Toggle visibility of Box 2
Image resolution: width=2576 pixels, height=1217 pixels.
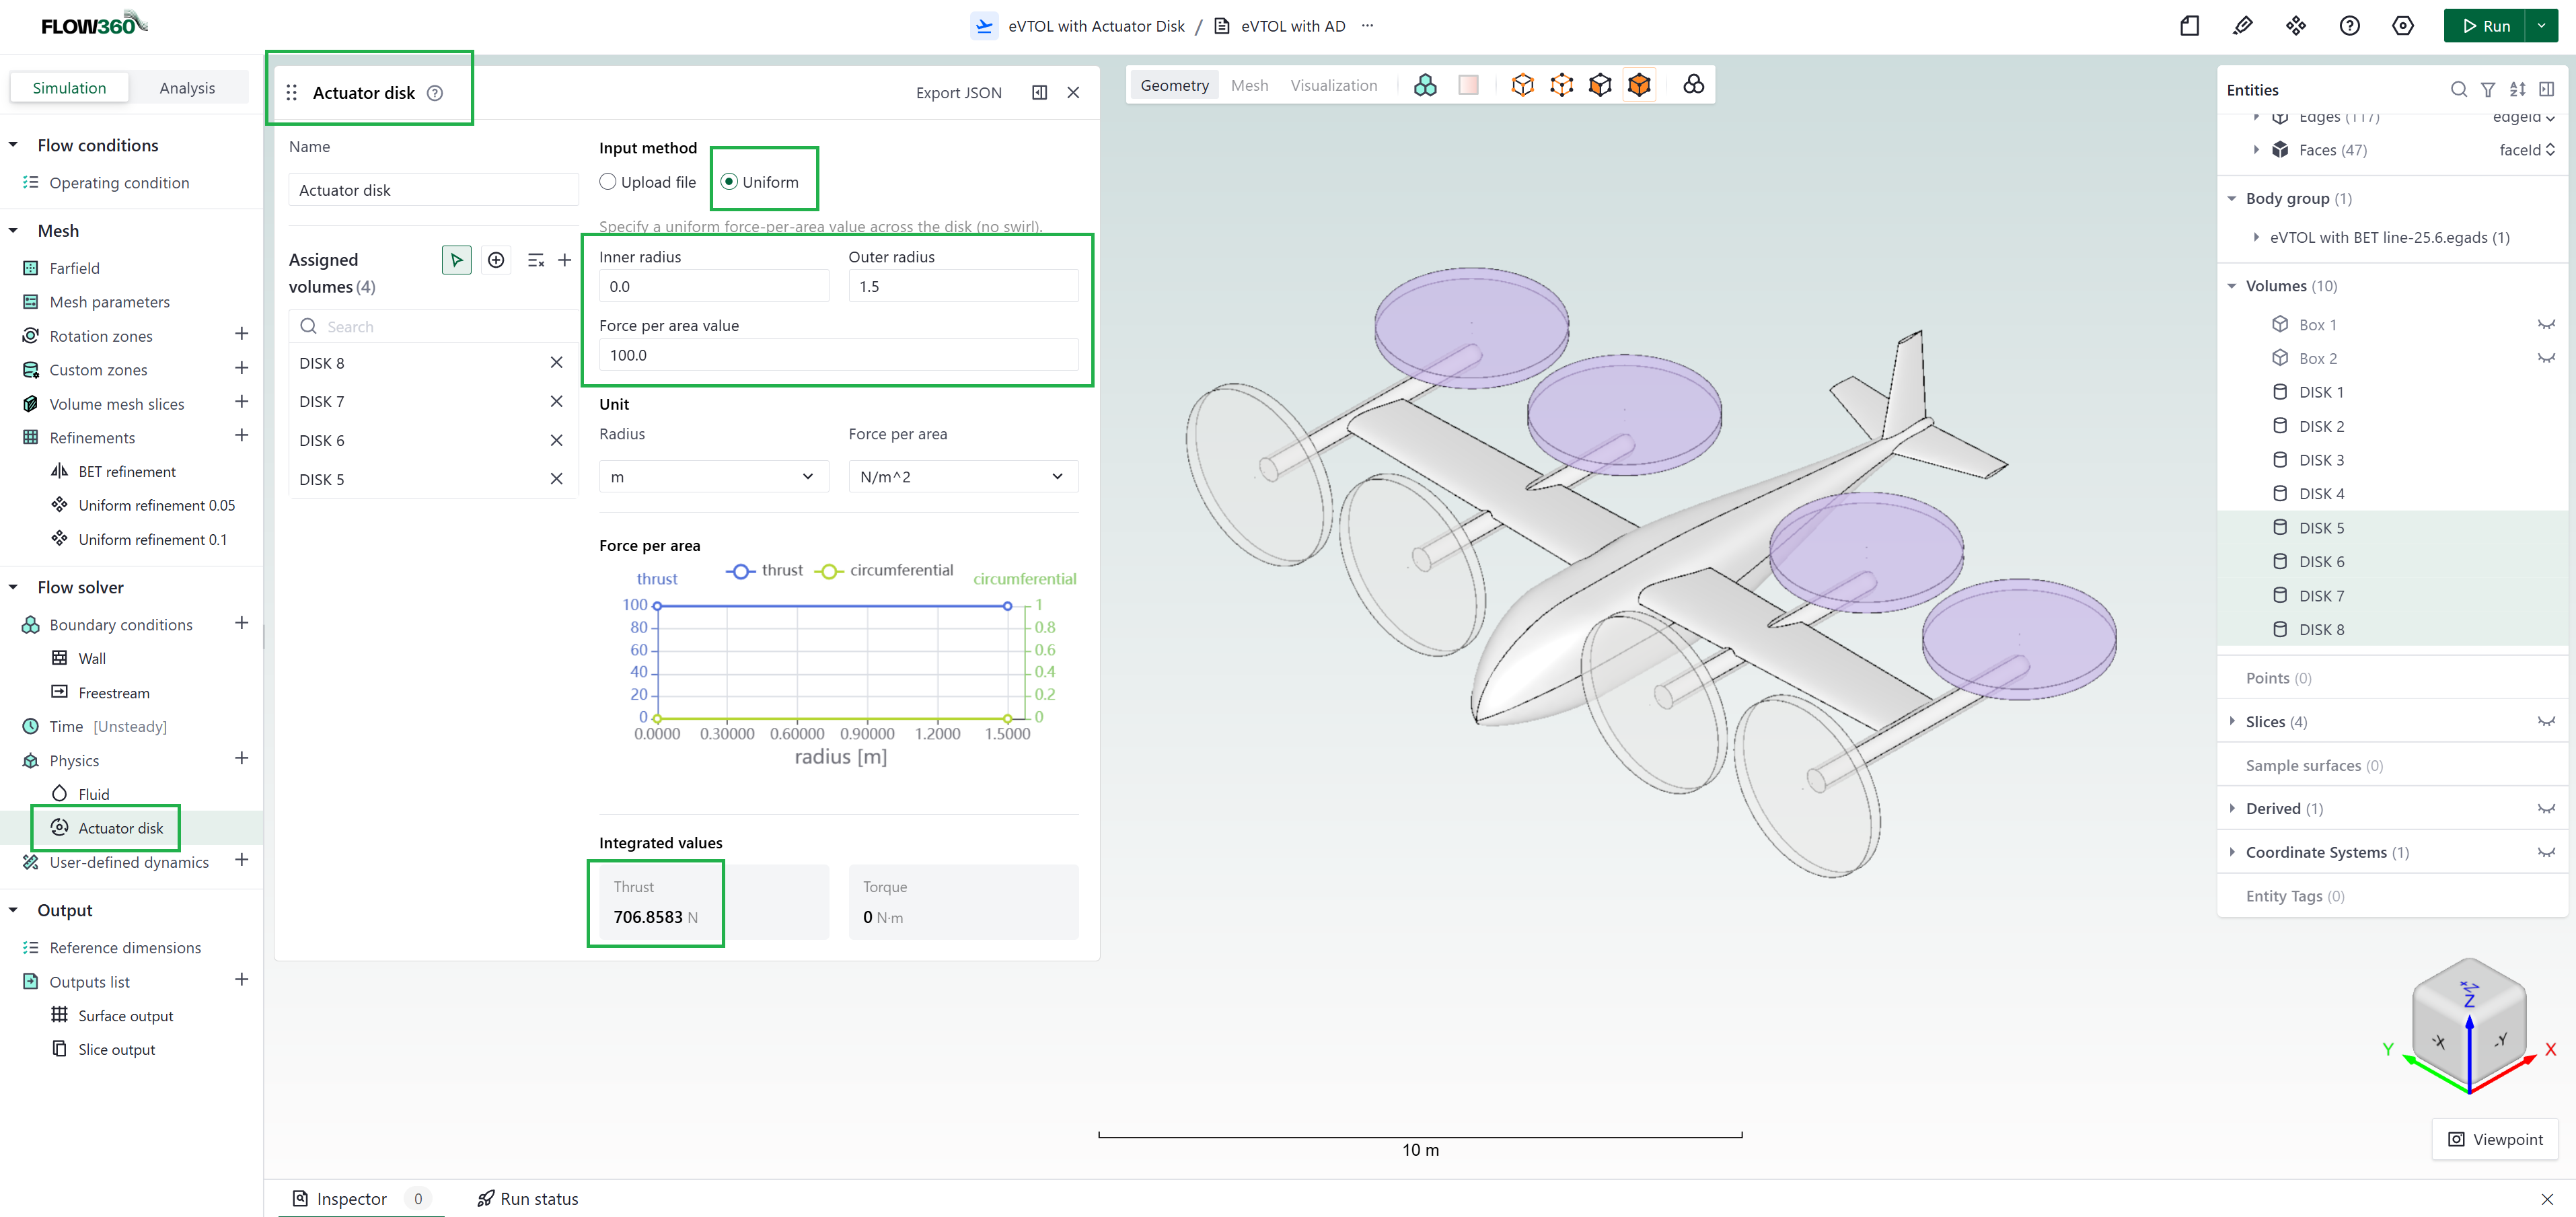2546,359
